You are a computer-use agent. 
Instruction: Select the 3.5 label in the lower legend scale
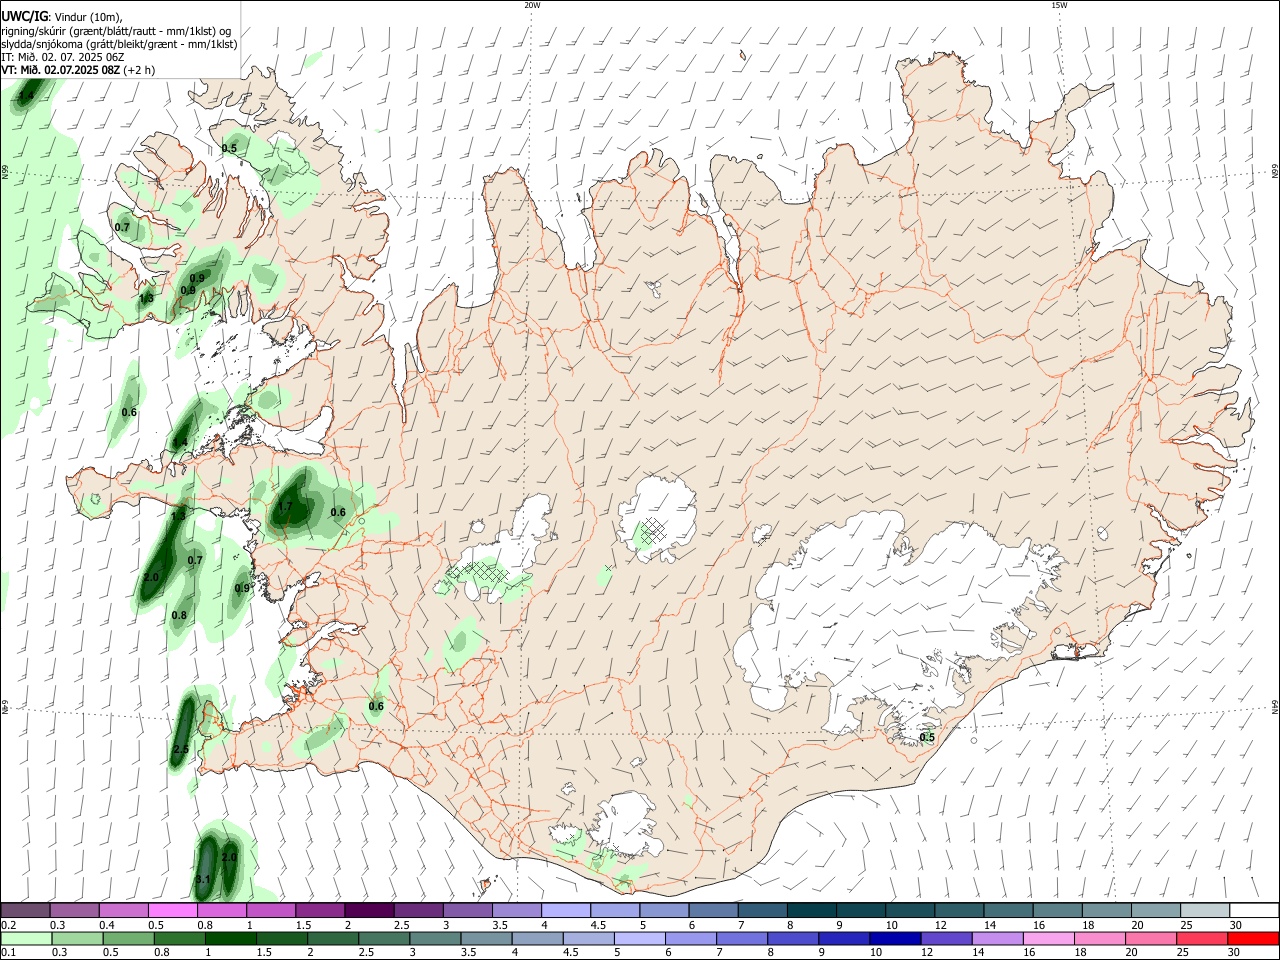(468, 953)
